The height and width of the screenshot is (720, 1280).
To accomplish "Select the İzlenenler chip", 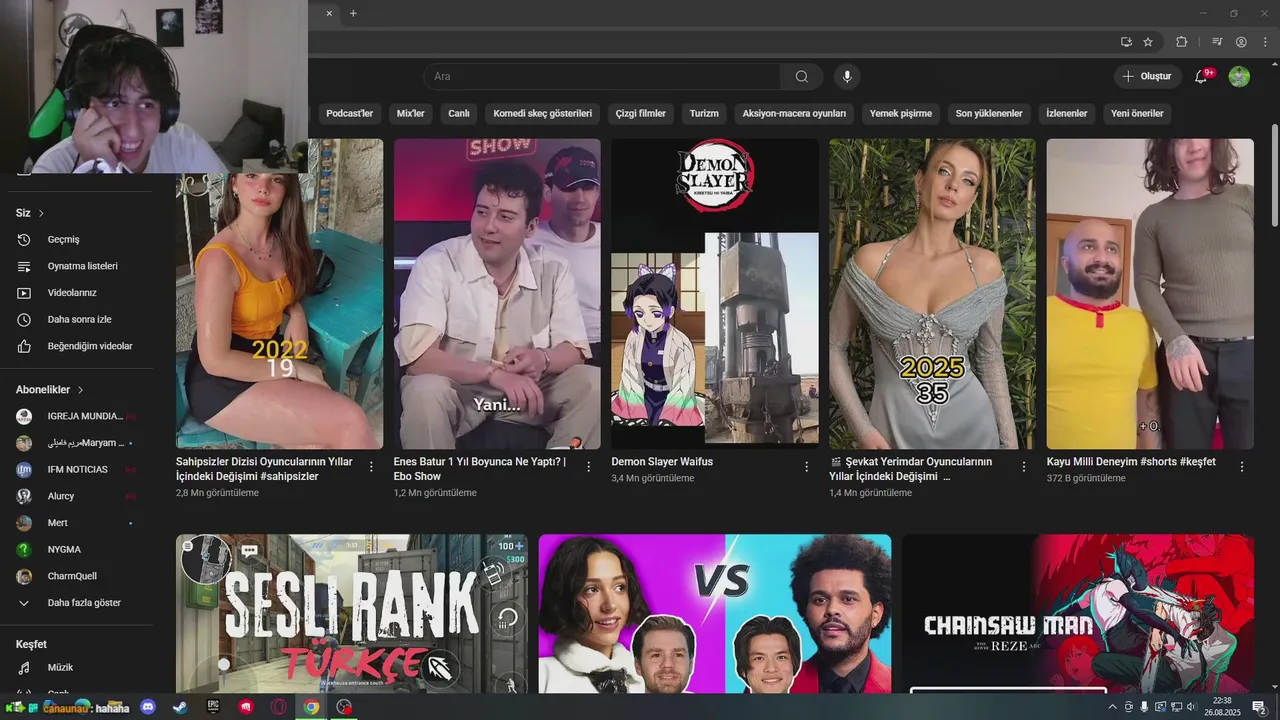I will click(1066, 113).
